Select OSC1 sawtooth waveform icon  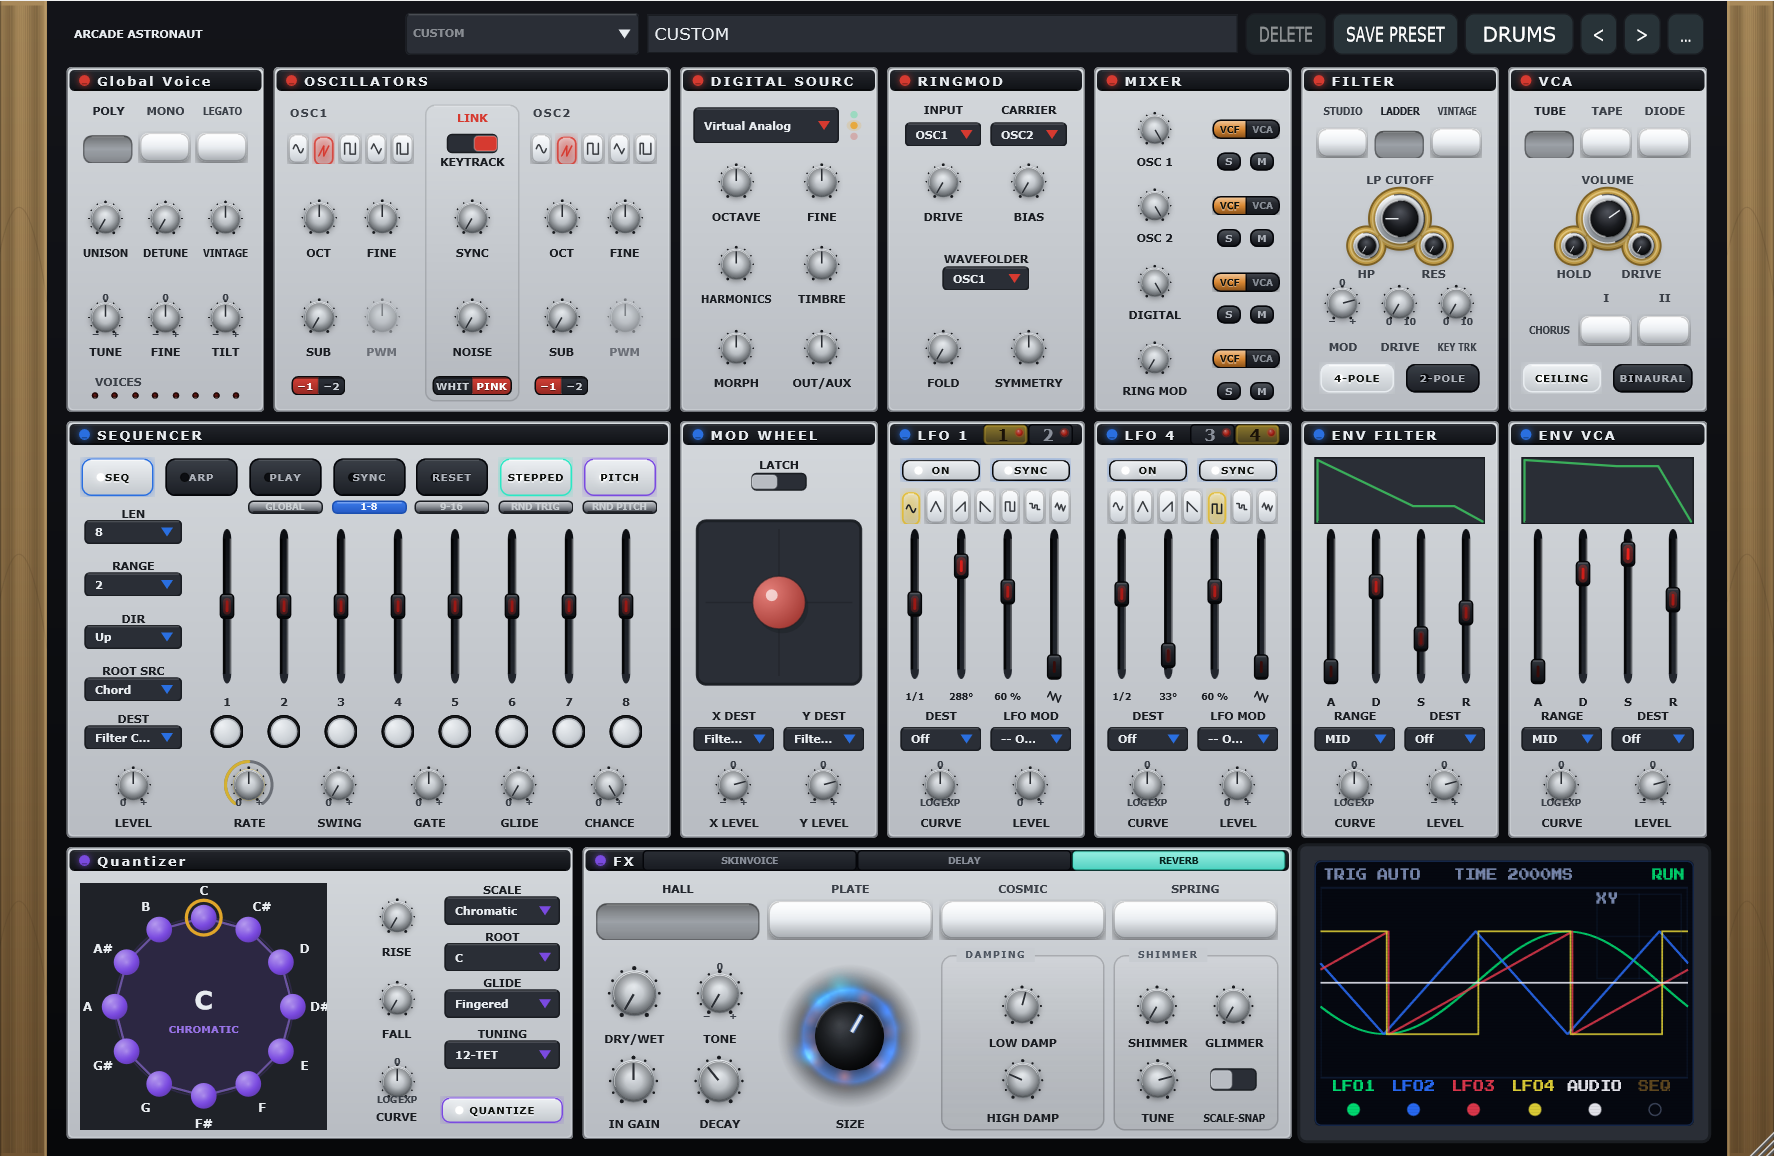[324, 149]
